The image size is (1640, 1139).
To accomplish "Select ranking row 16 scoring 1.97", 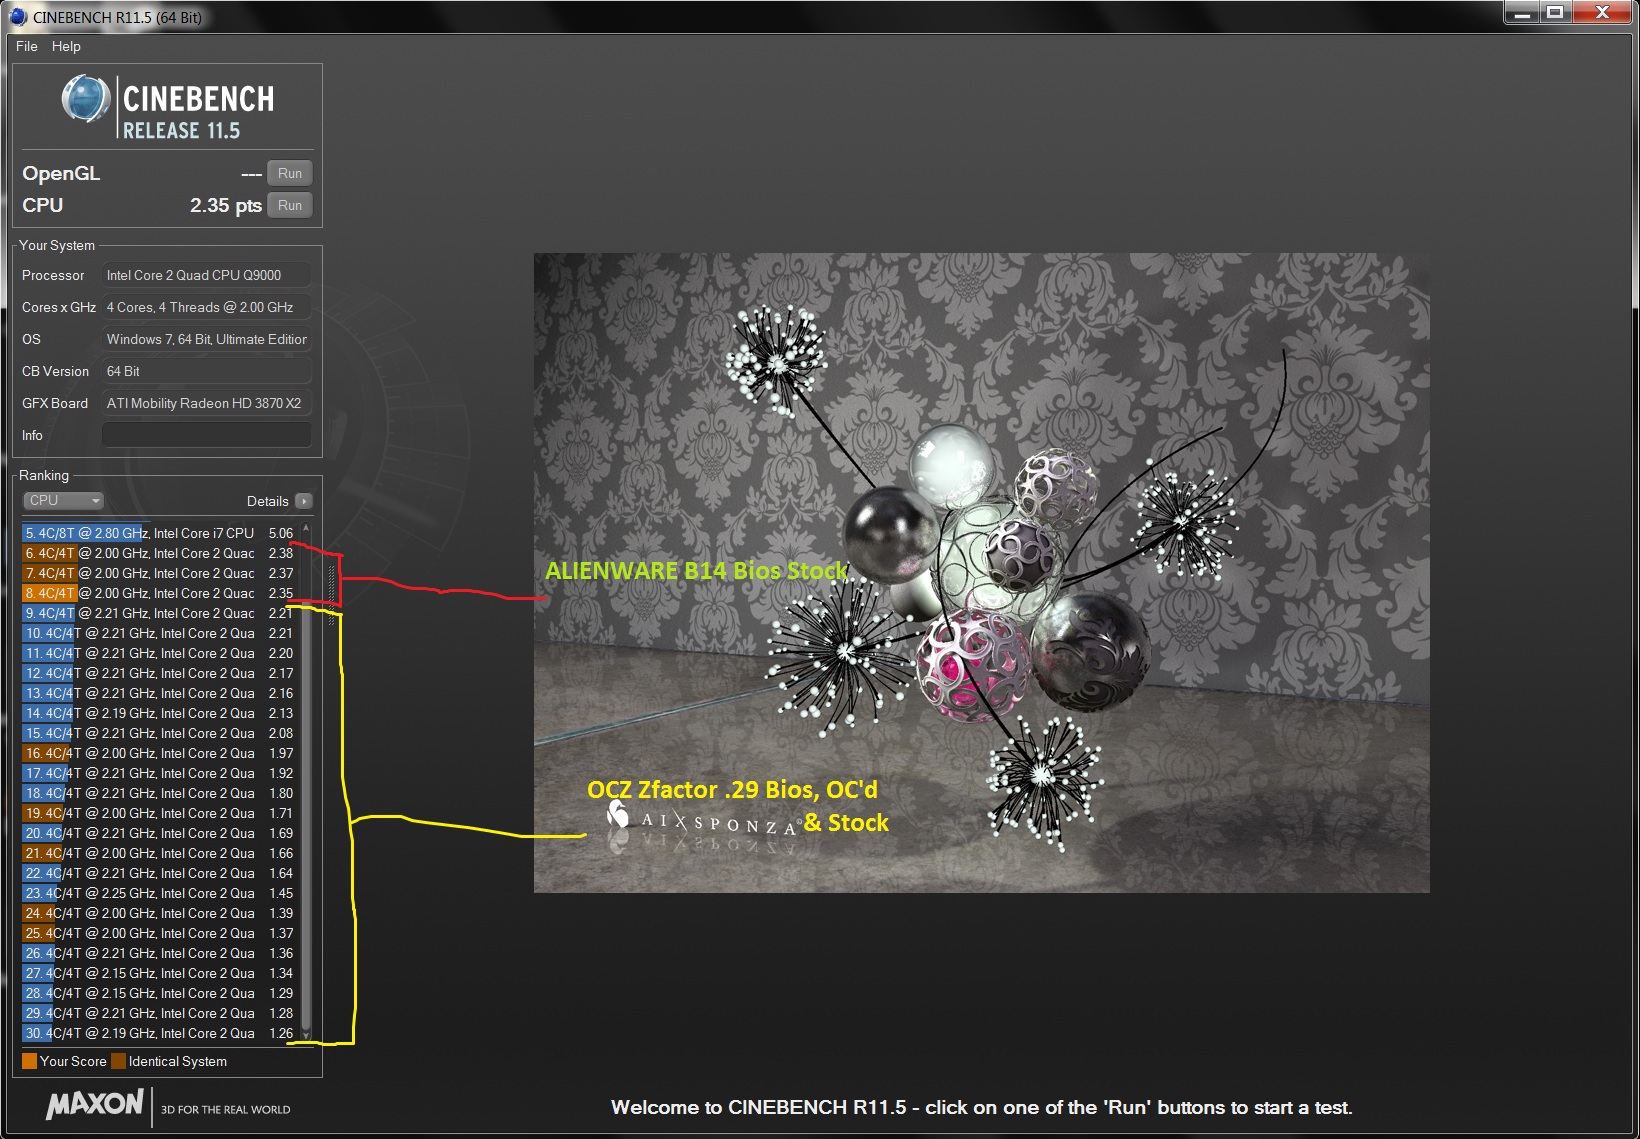I will [159, 753].
